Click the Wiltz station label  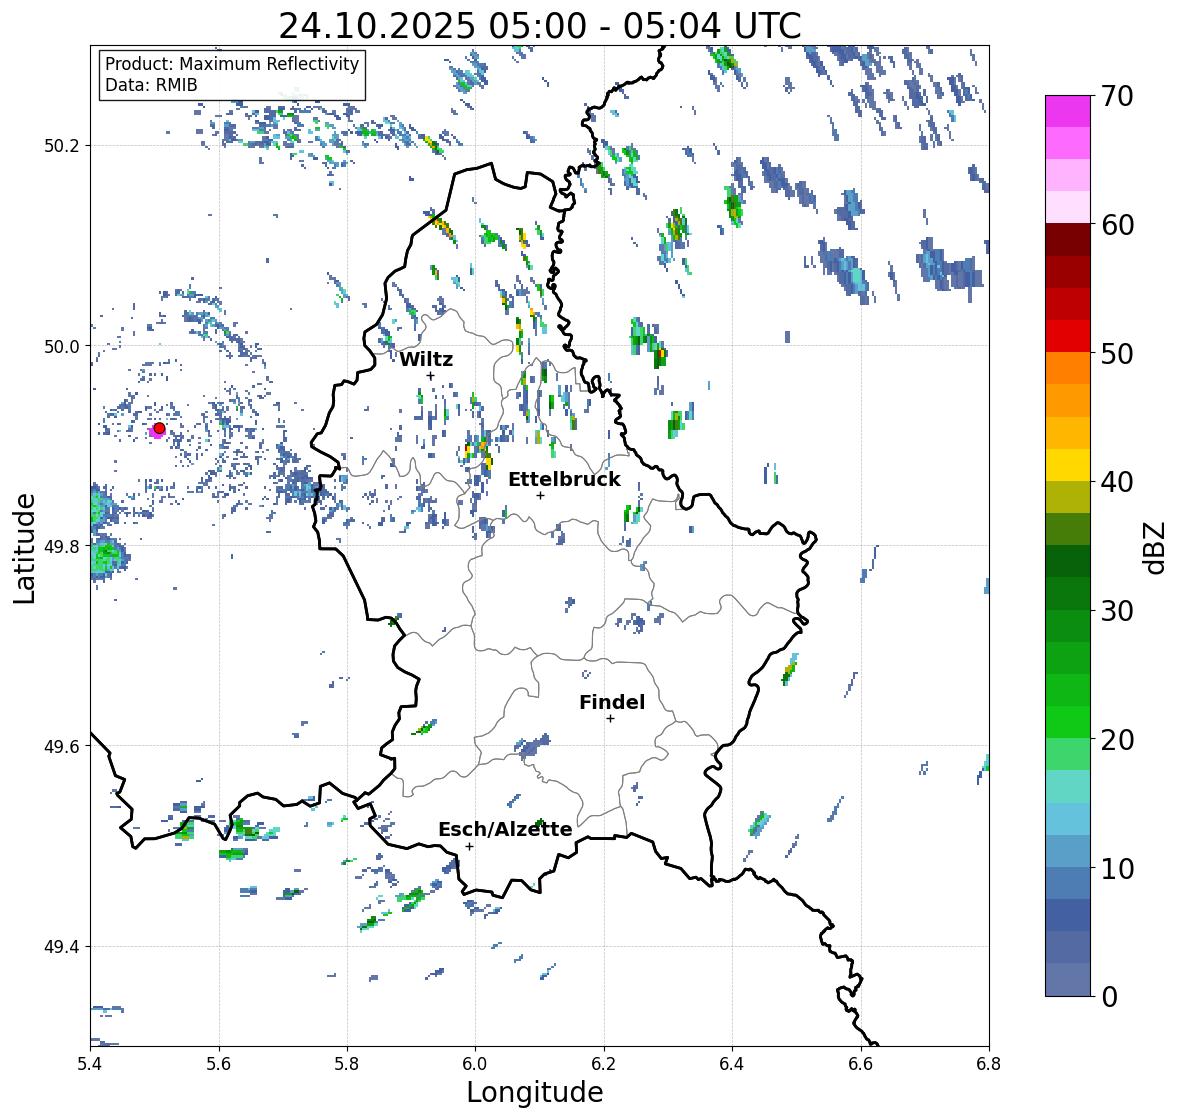426,359
